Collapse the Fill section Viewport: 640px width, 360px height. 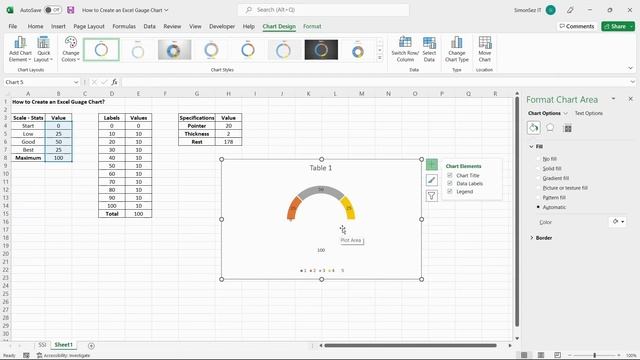pos(531,146)
